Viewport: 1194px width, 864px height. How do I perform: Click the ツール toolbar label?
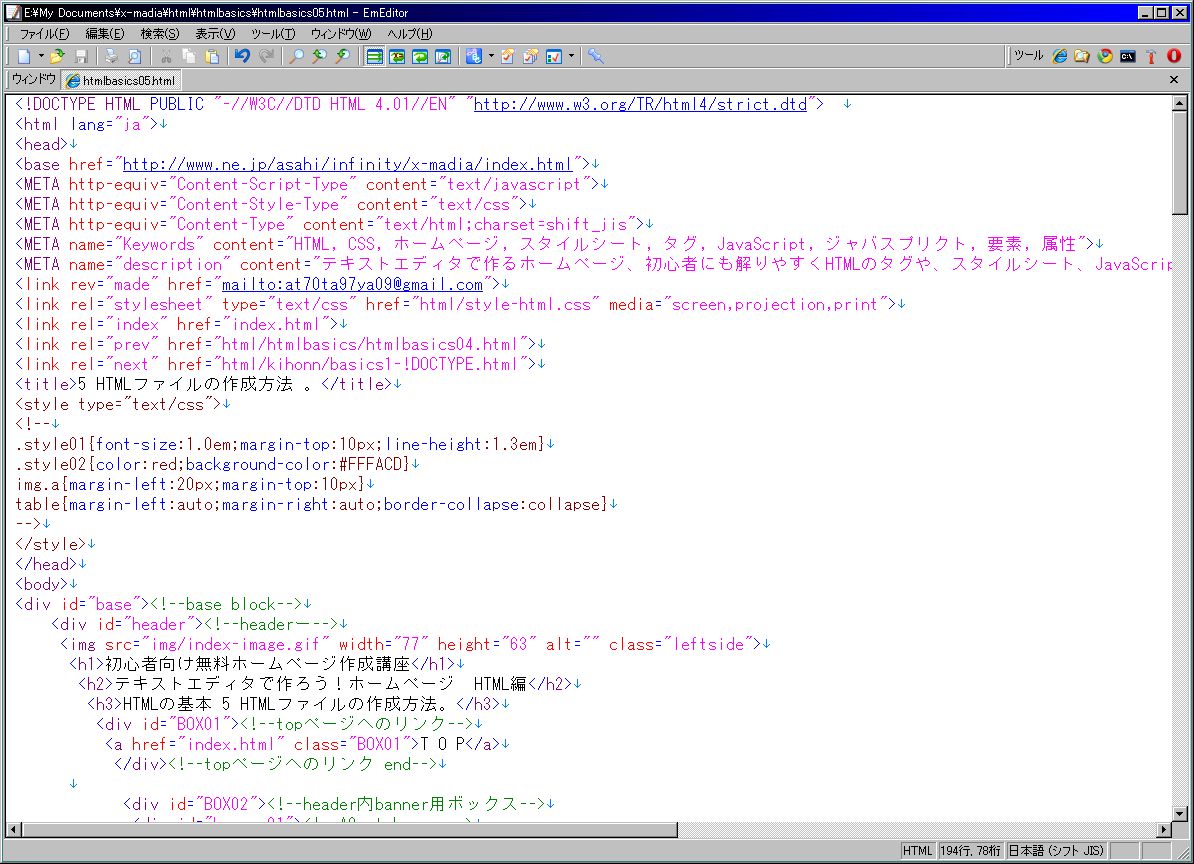[x=1029, y=56]
